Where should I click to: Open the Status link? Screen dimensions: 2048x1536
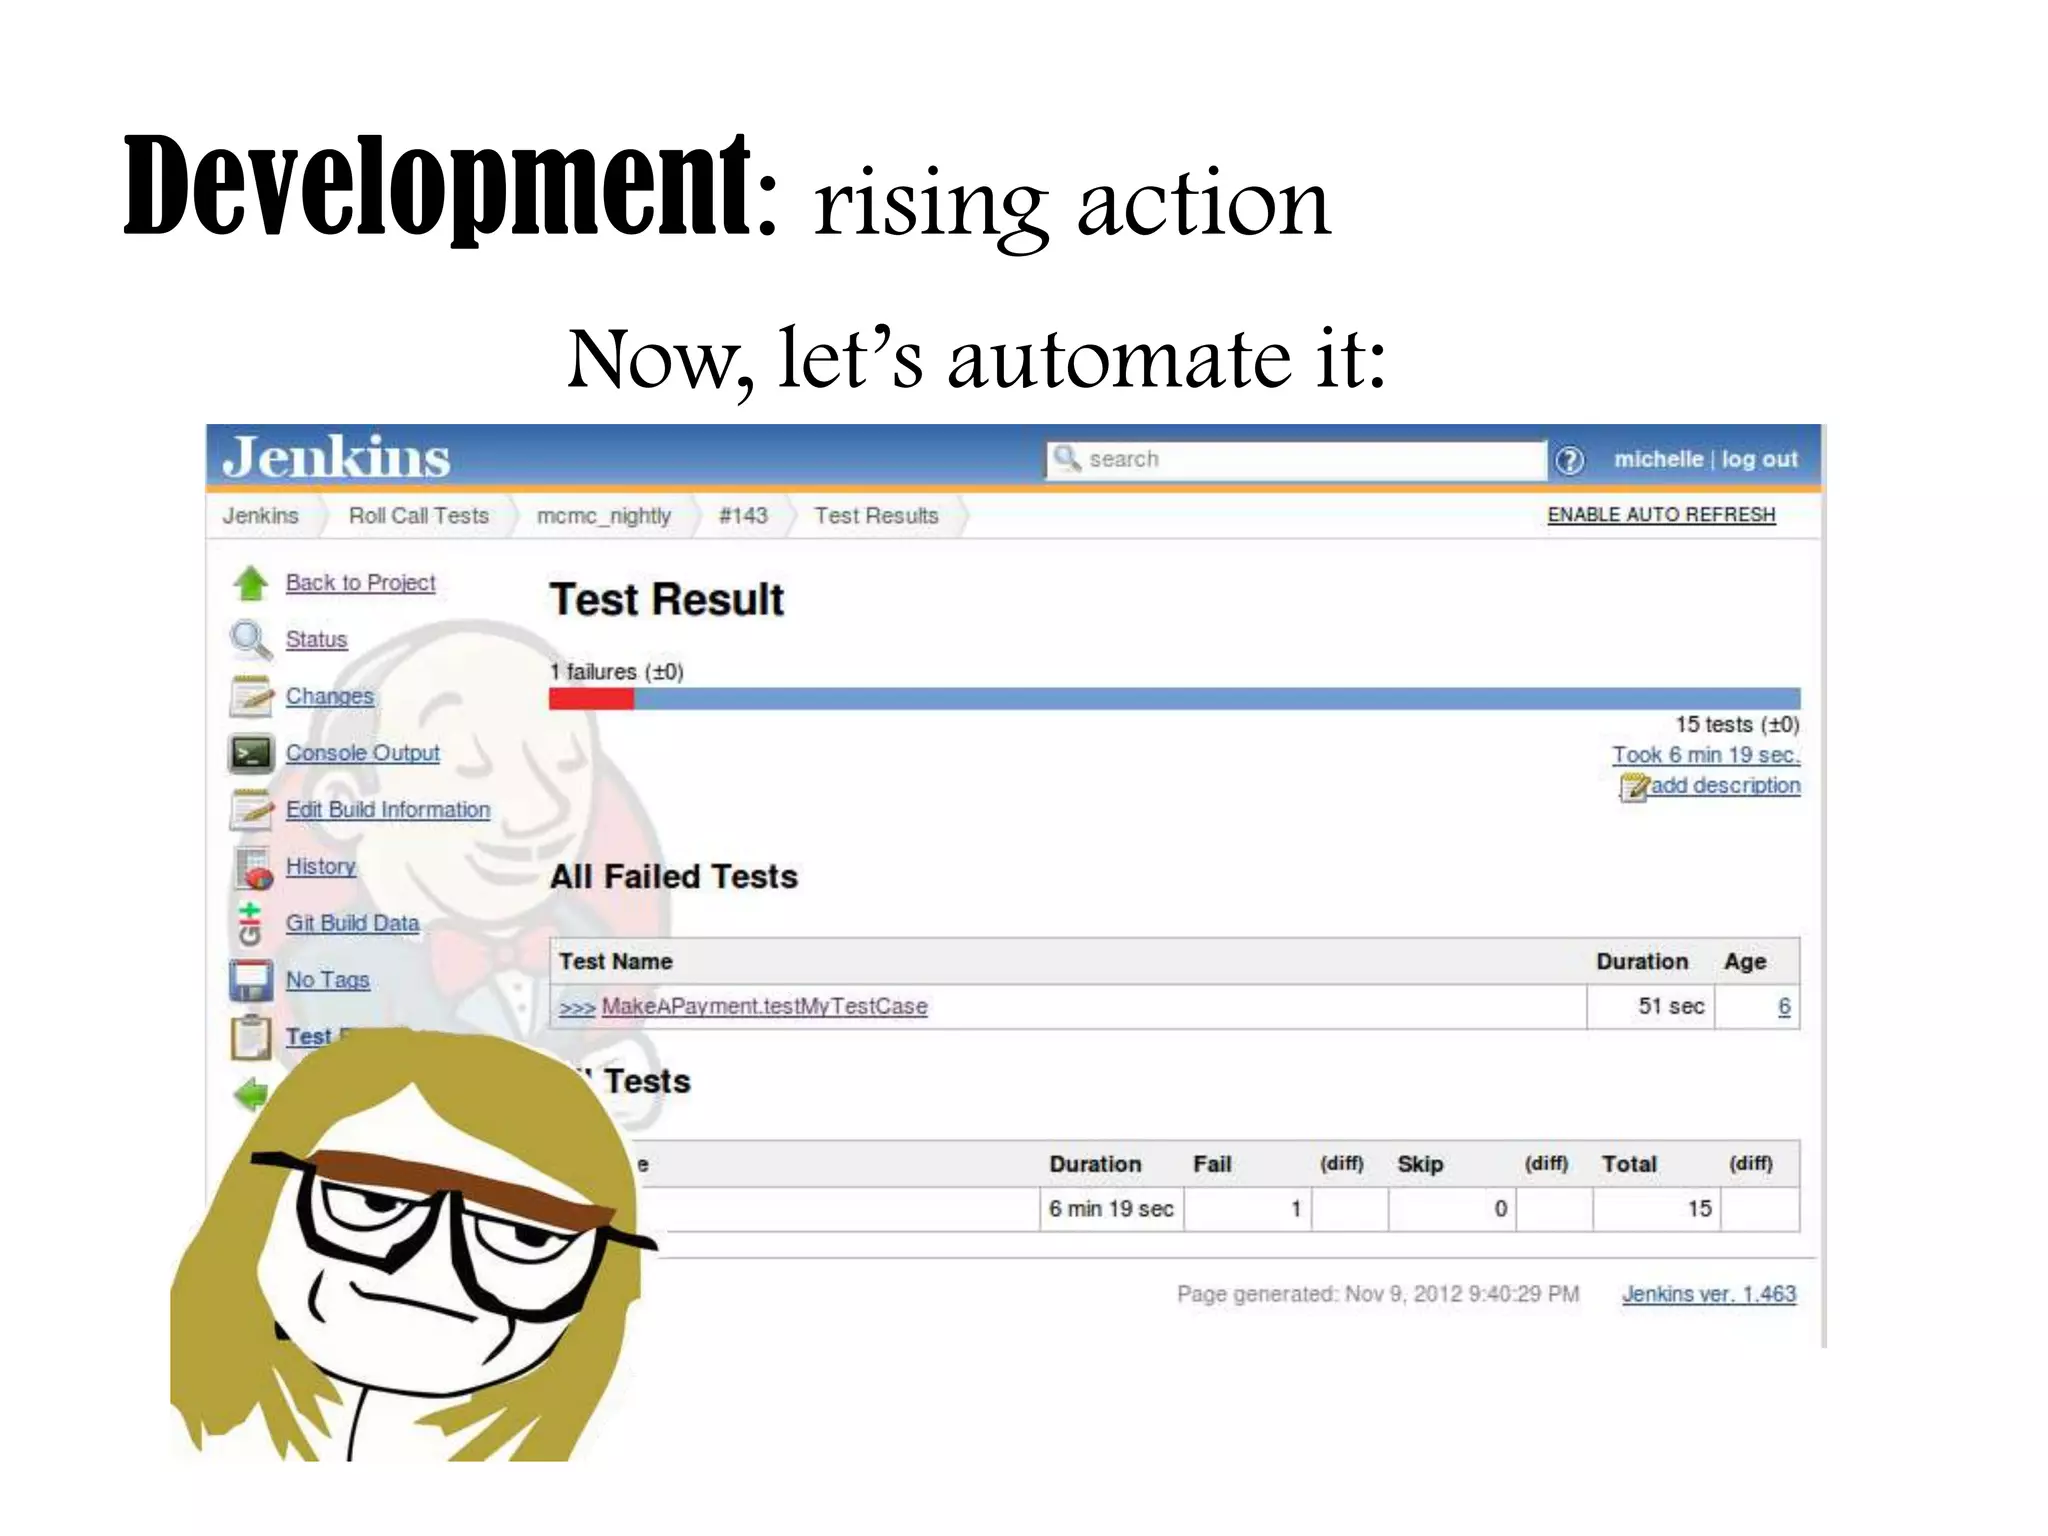tap(316, 639)
